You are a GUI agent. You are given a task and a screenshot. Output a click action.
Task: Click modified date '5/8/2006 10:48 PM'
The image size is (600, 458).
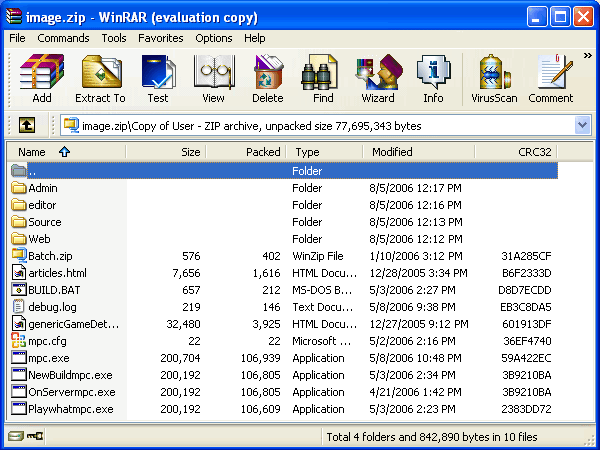[415, 358]
